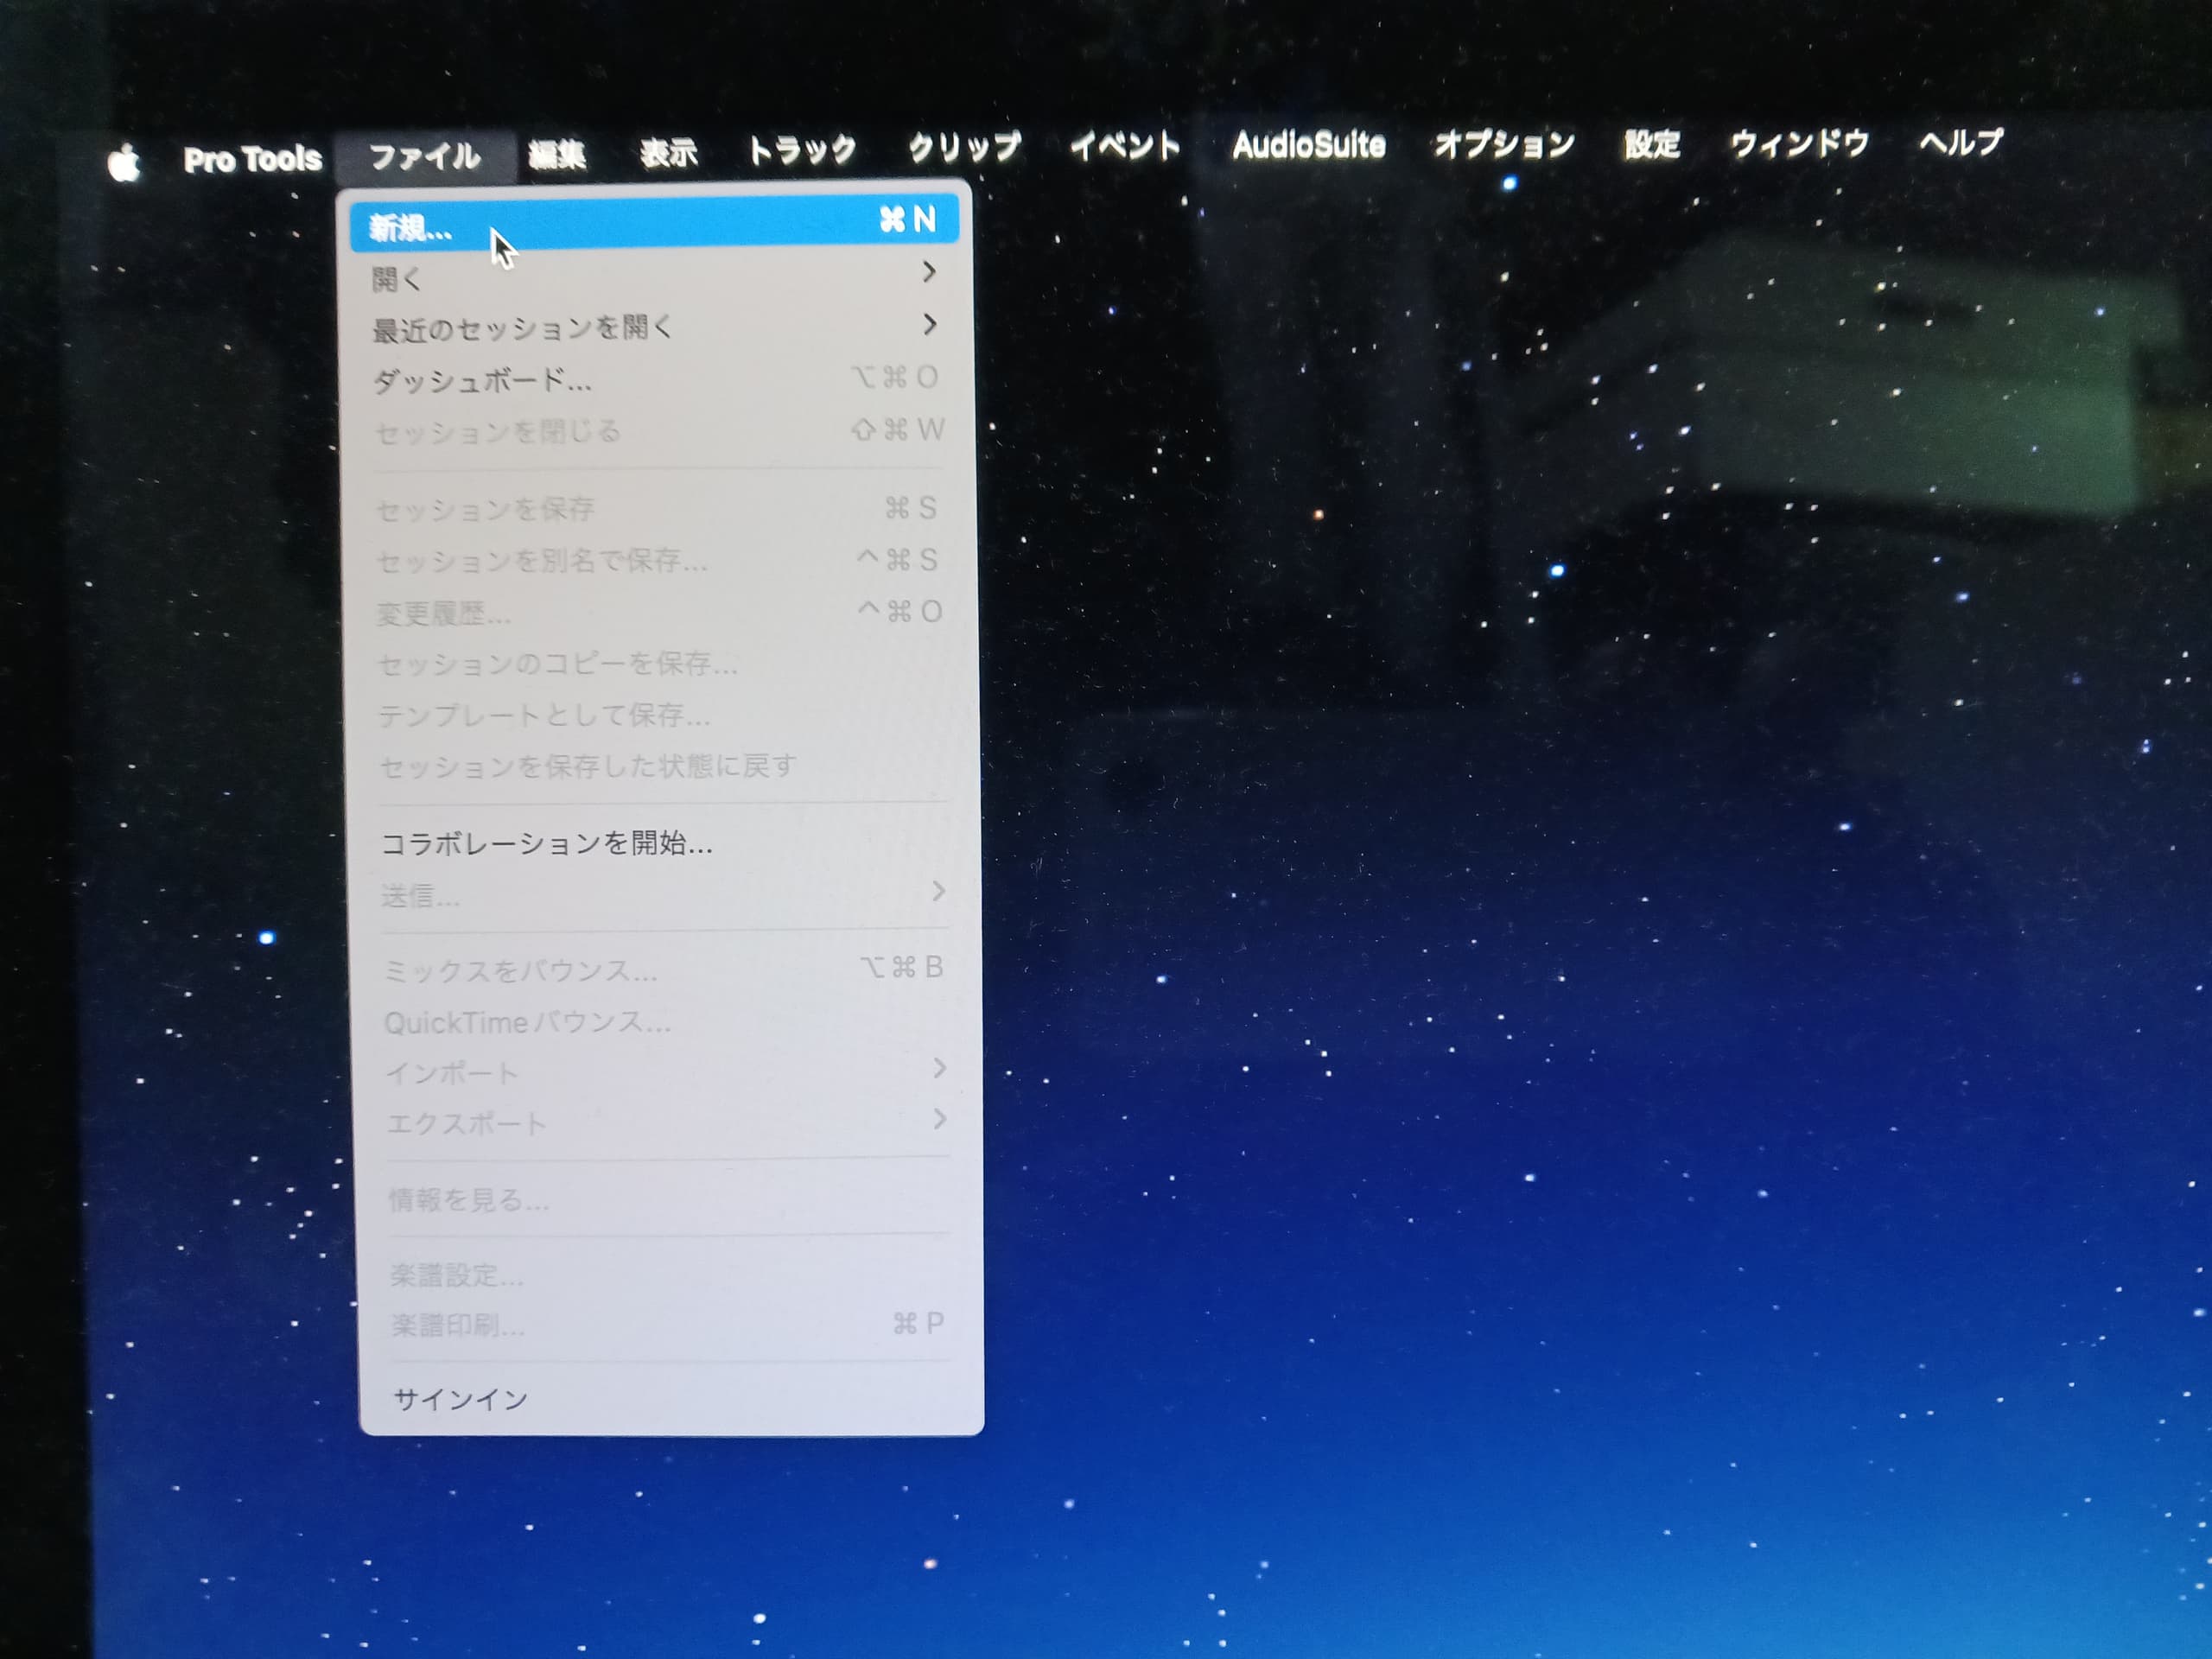
Task: Open ダッシュボード... from File menu
Action: (482, 381)
